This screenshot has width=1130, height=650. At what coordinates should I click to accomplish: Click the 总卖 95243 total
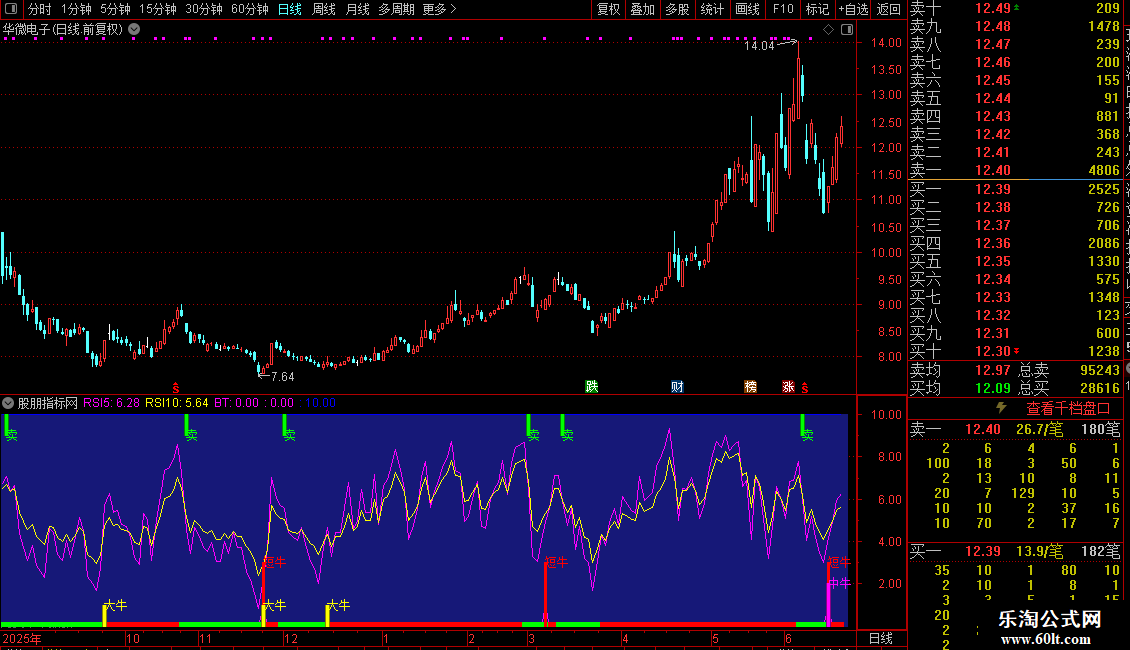[x=1100, y=370]
